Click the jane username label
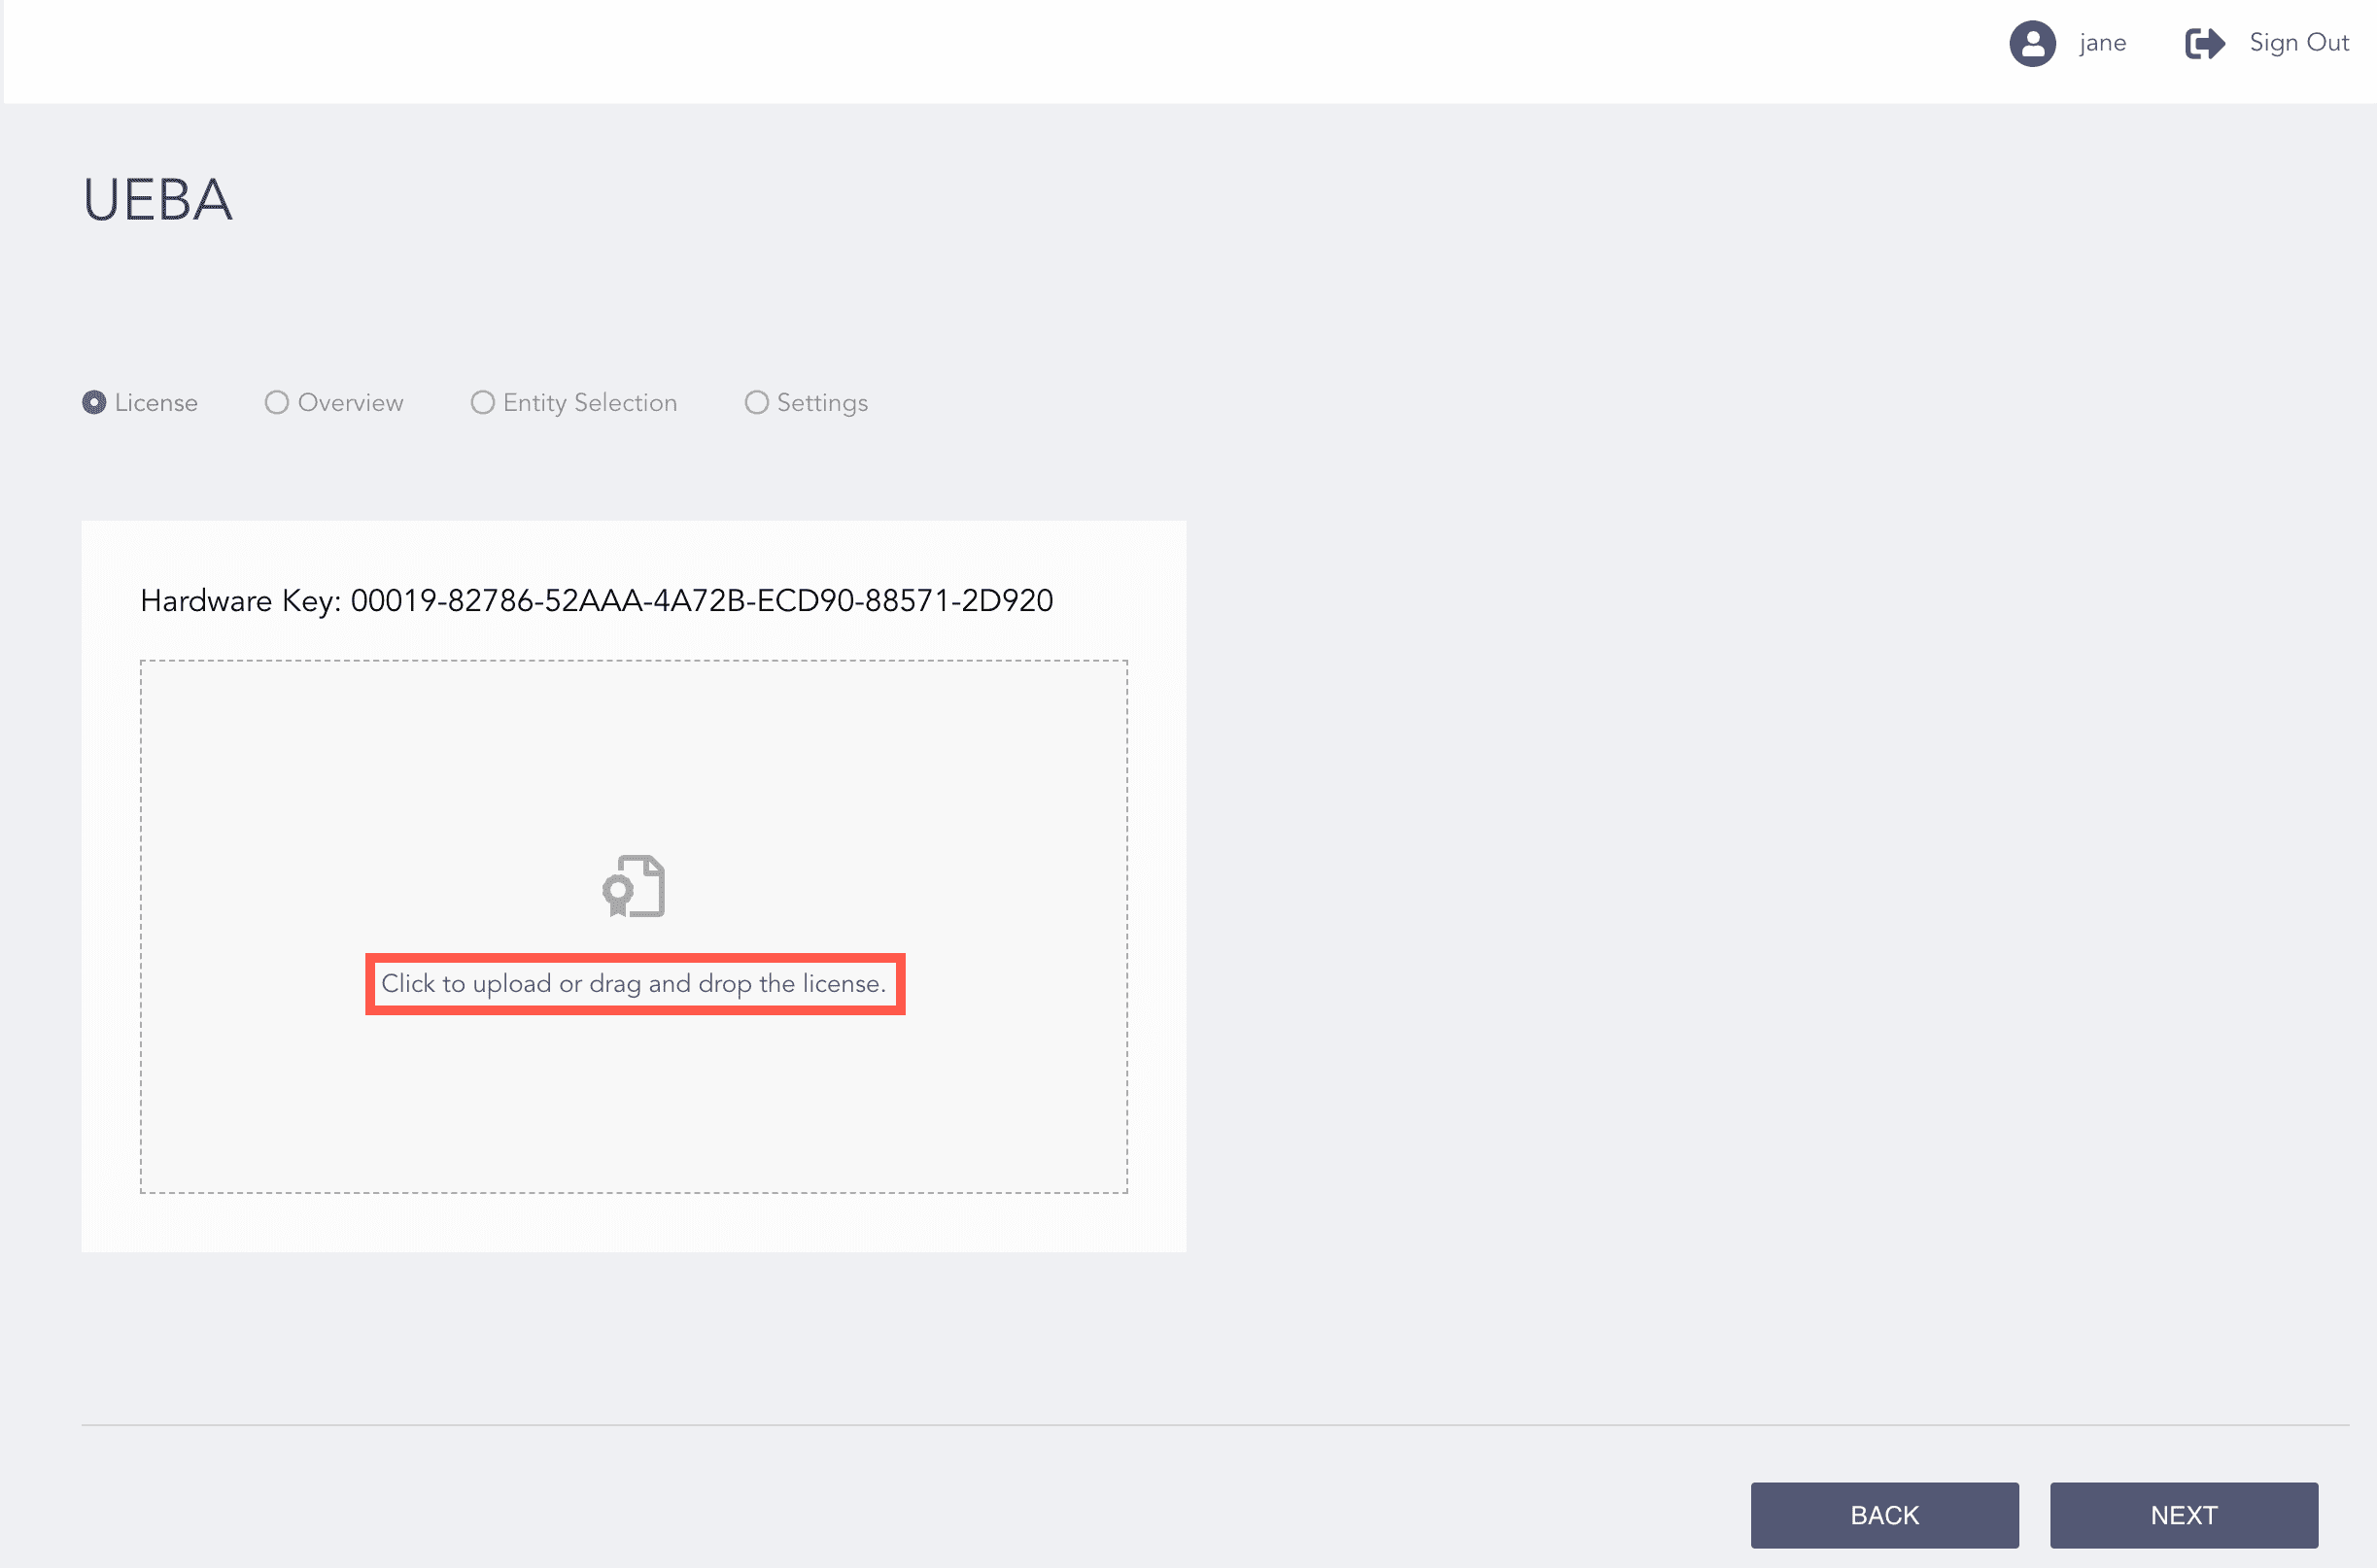 click(x=2102, y=43)
